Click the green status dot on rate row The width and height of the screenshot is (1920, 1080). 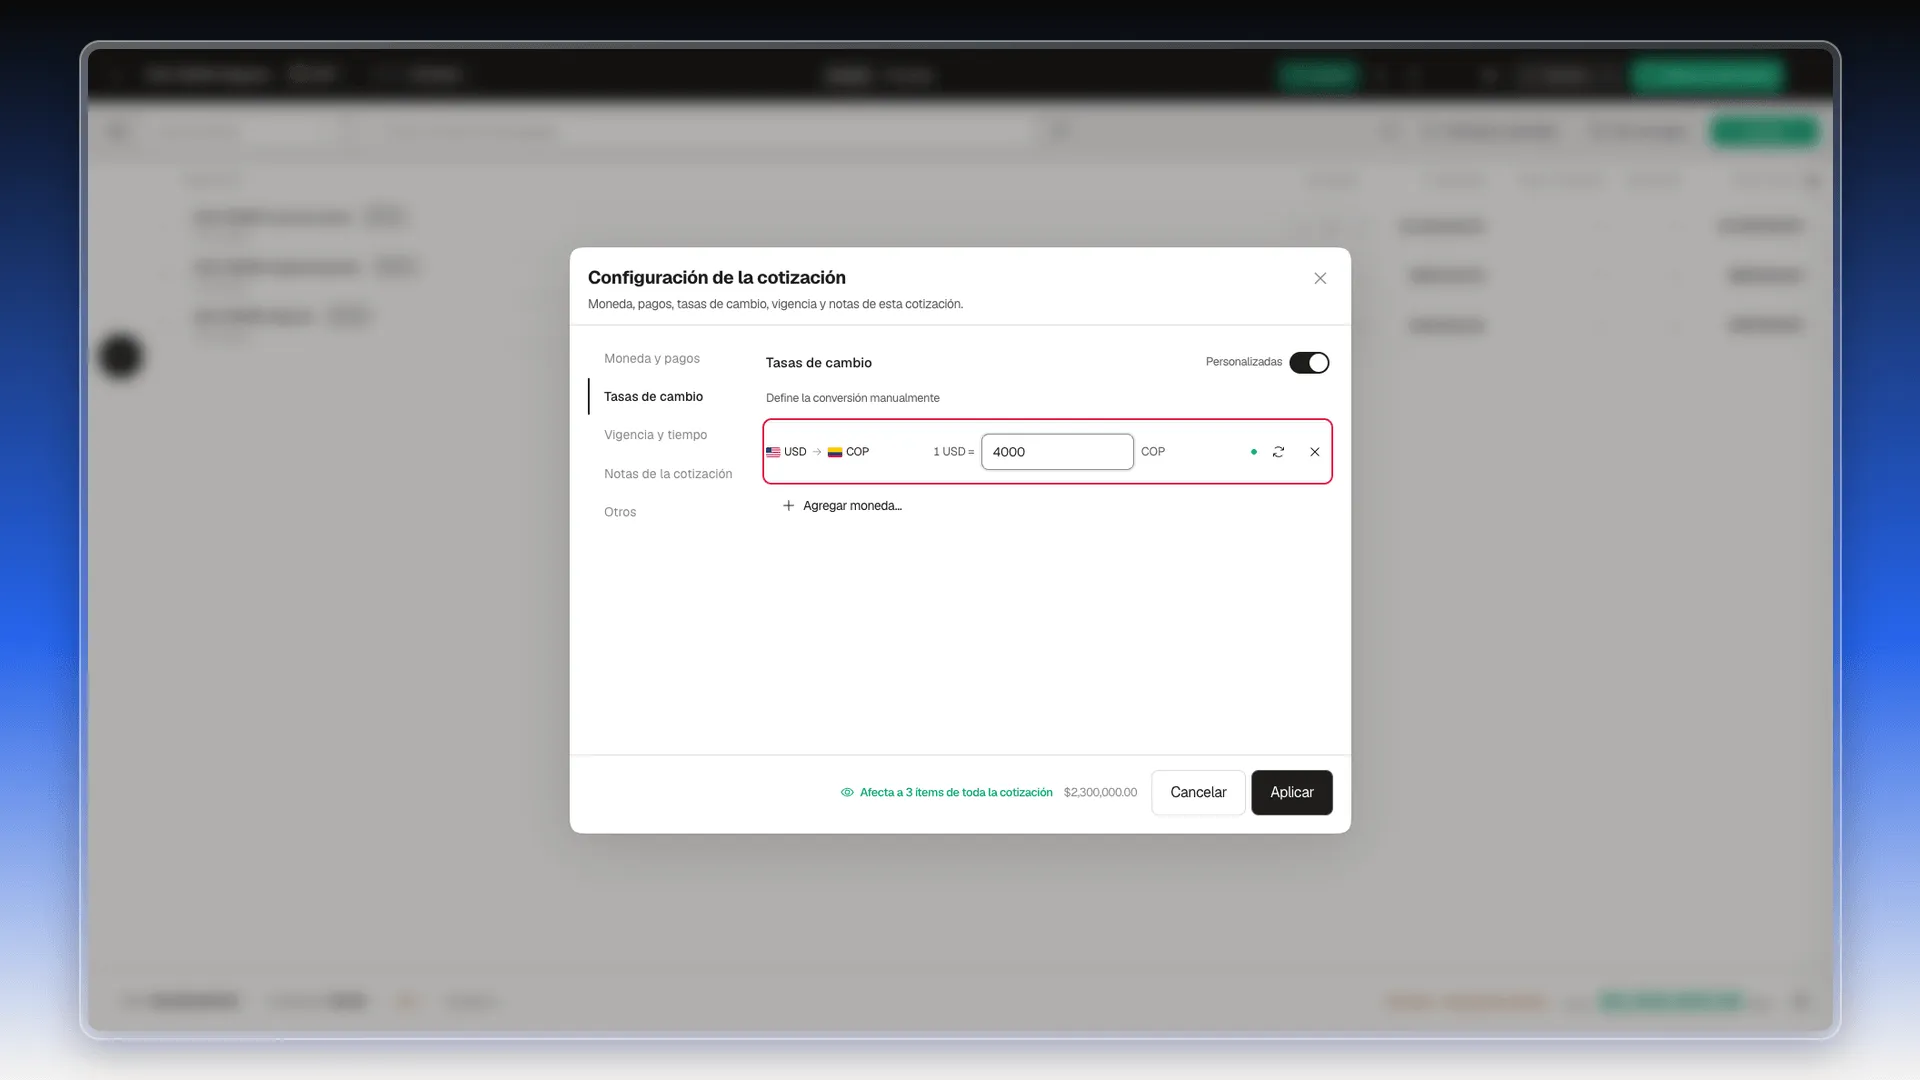click(1254, 452)
